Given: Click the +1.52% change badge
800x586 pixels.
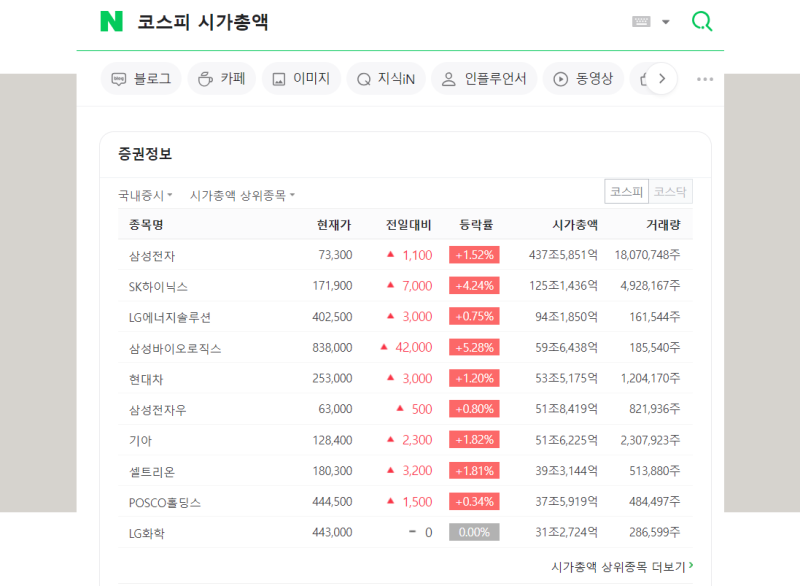Looking at the screenshot, I should point(474,254).
